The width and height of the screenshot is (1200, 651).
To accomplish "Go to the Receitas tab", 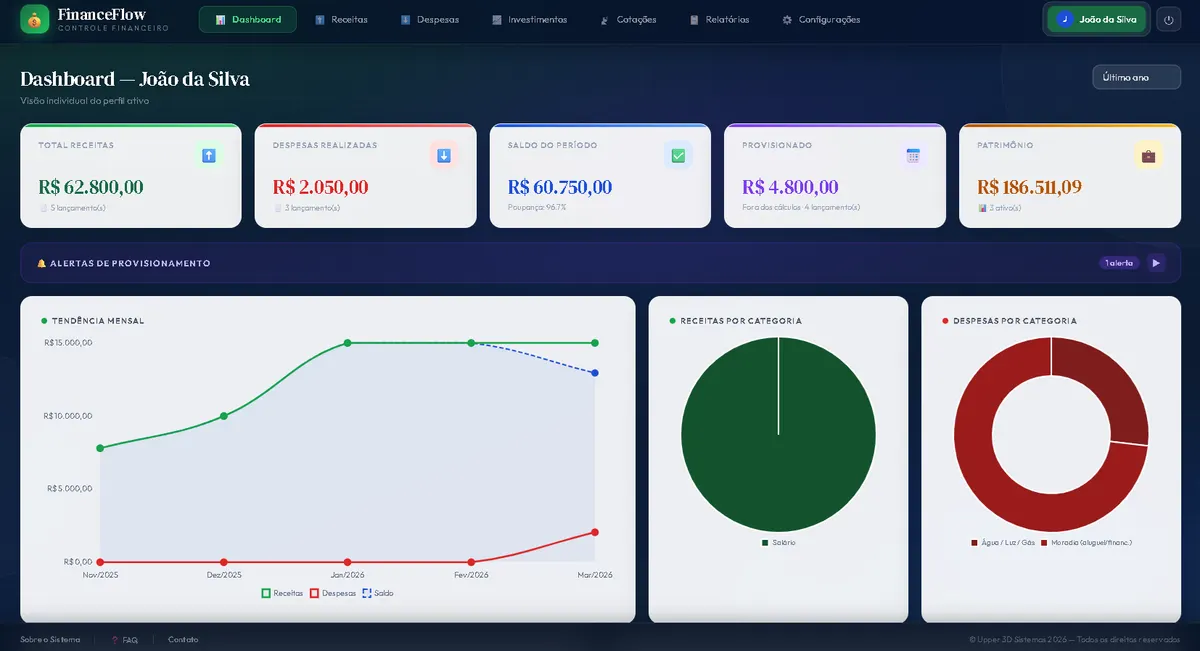I will 341,19.
